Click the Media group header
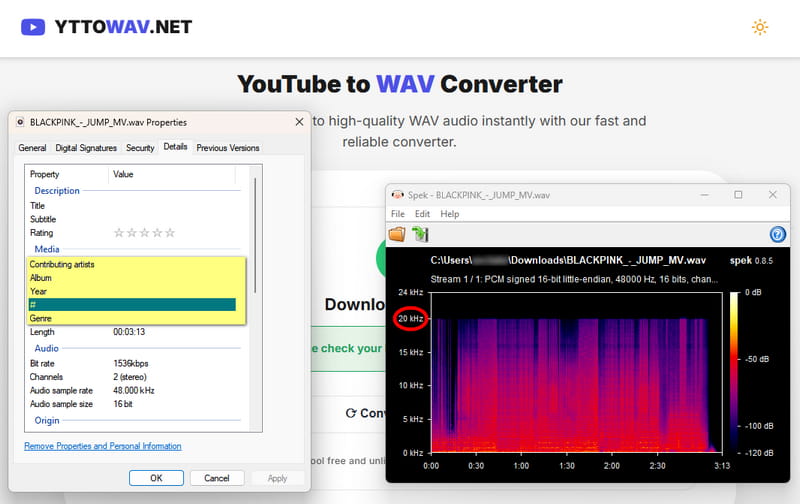This screenshot has height=504, width=800. [47, 249]
